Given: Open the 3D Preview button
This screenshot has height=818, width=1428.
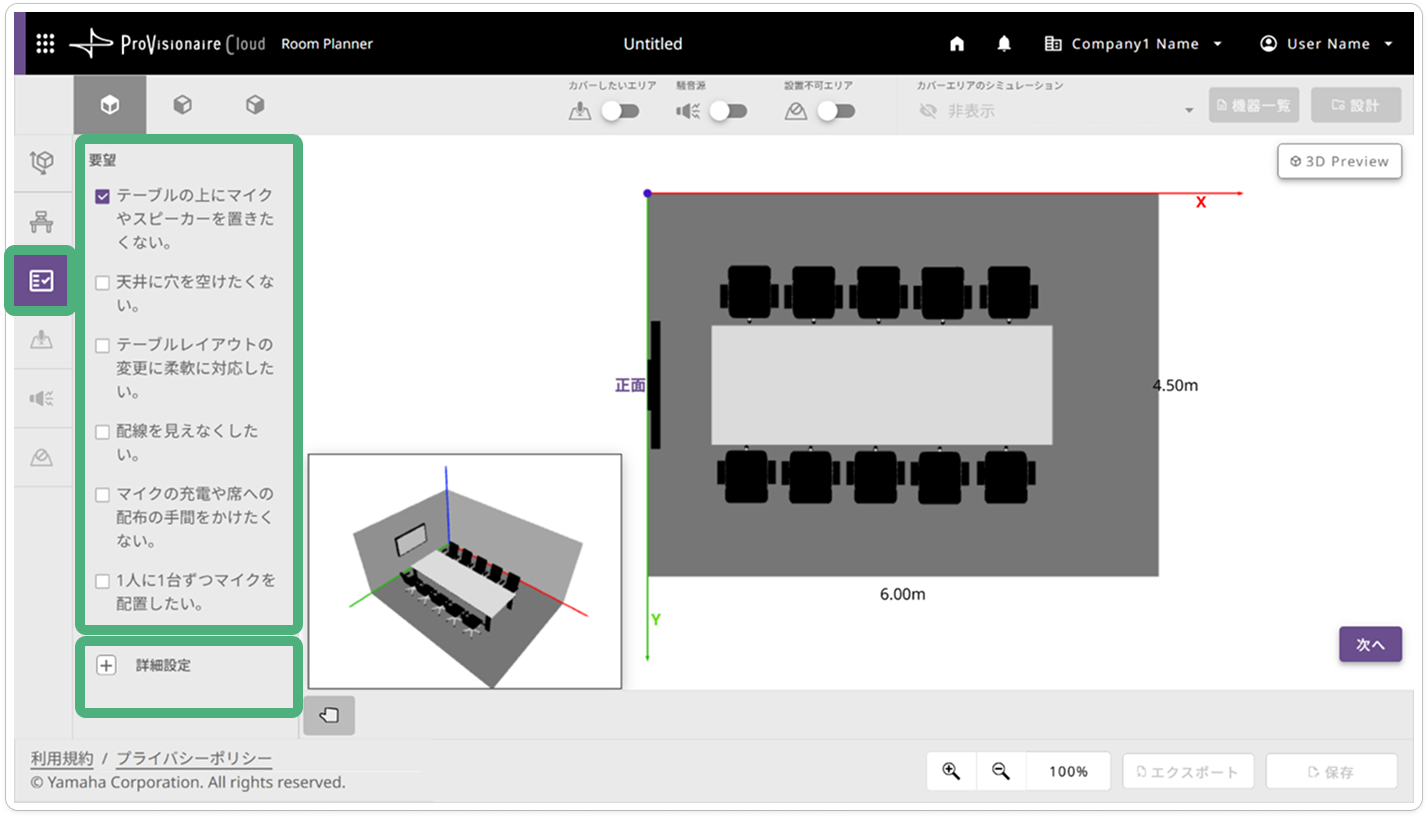Looking at the screenshot, I should coord(1339,161).
